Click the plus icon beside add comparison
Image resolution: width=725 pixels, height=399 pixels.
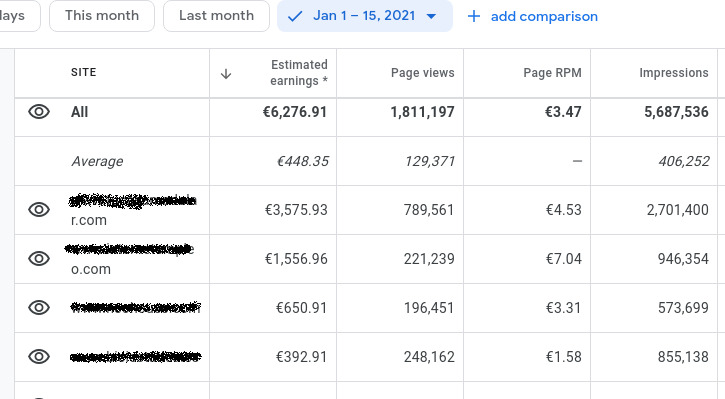tap(473, 16)
